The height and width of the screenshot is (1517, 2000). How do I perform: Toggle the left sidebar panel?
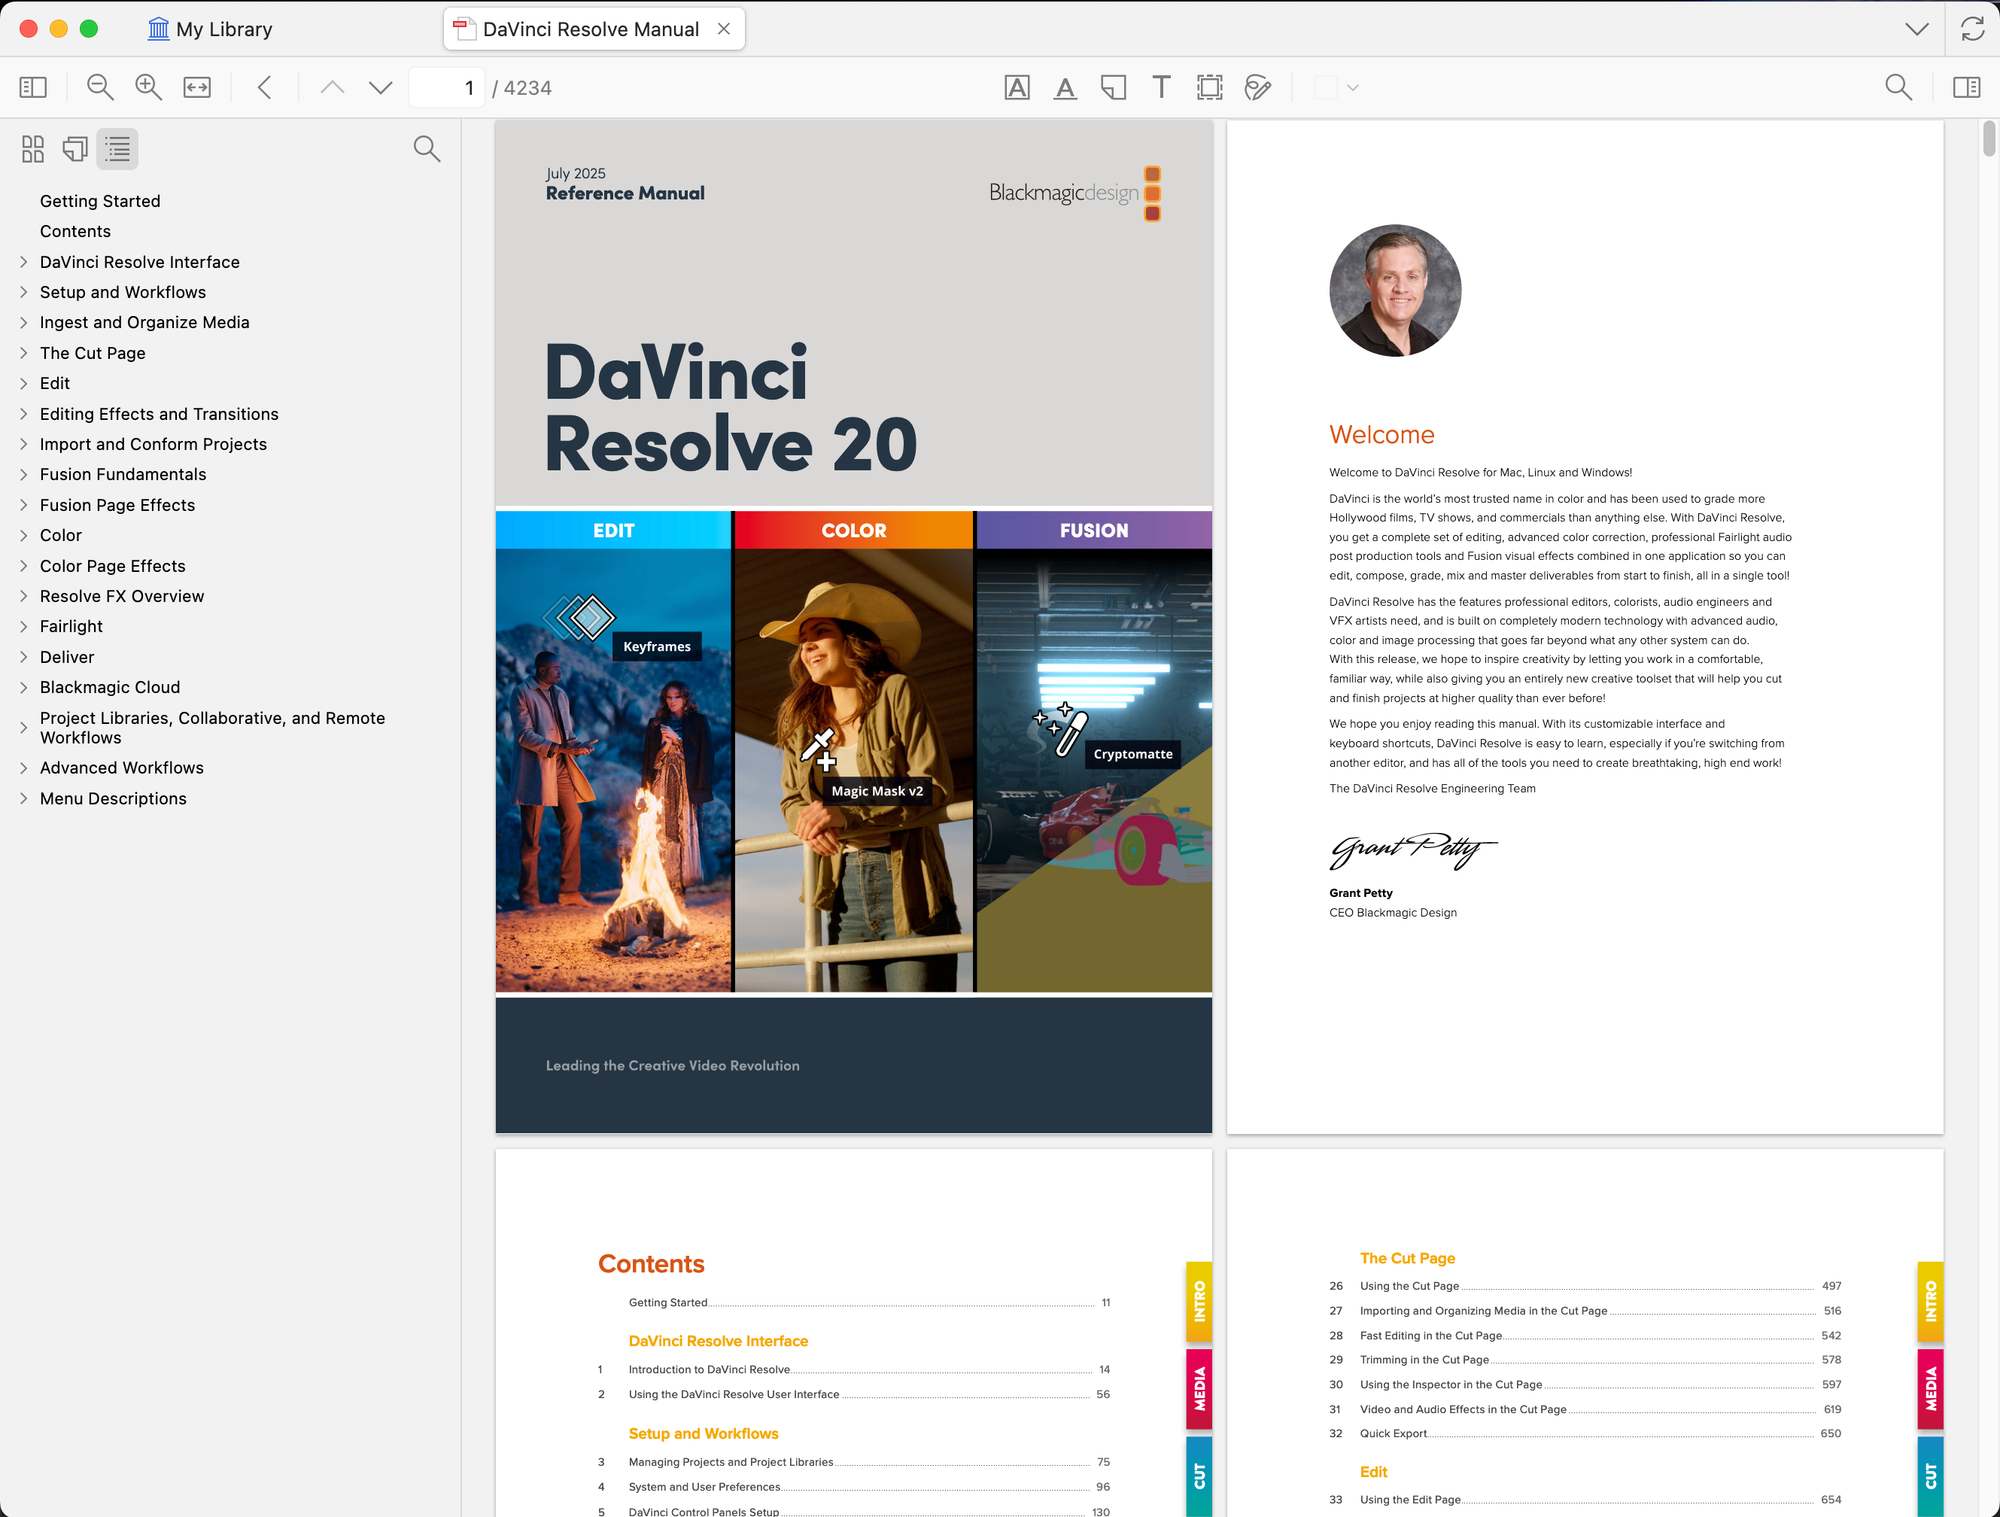click(33, 88)
